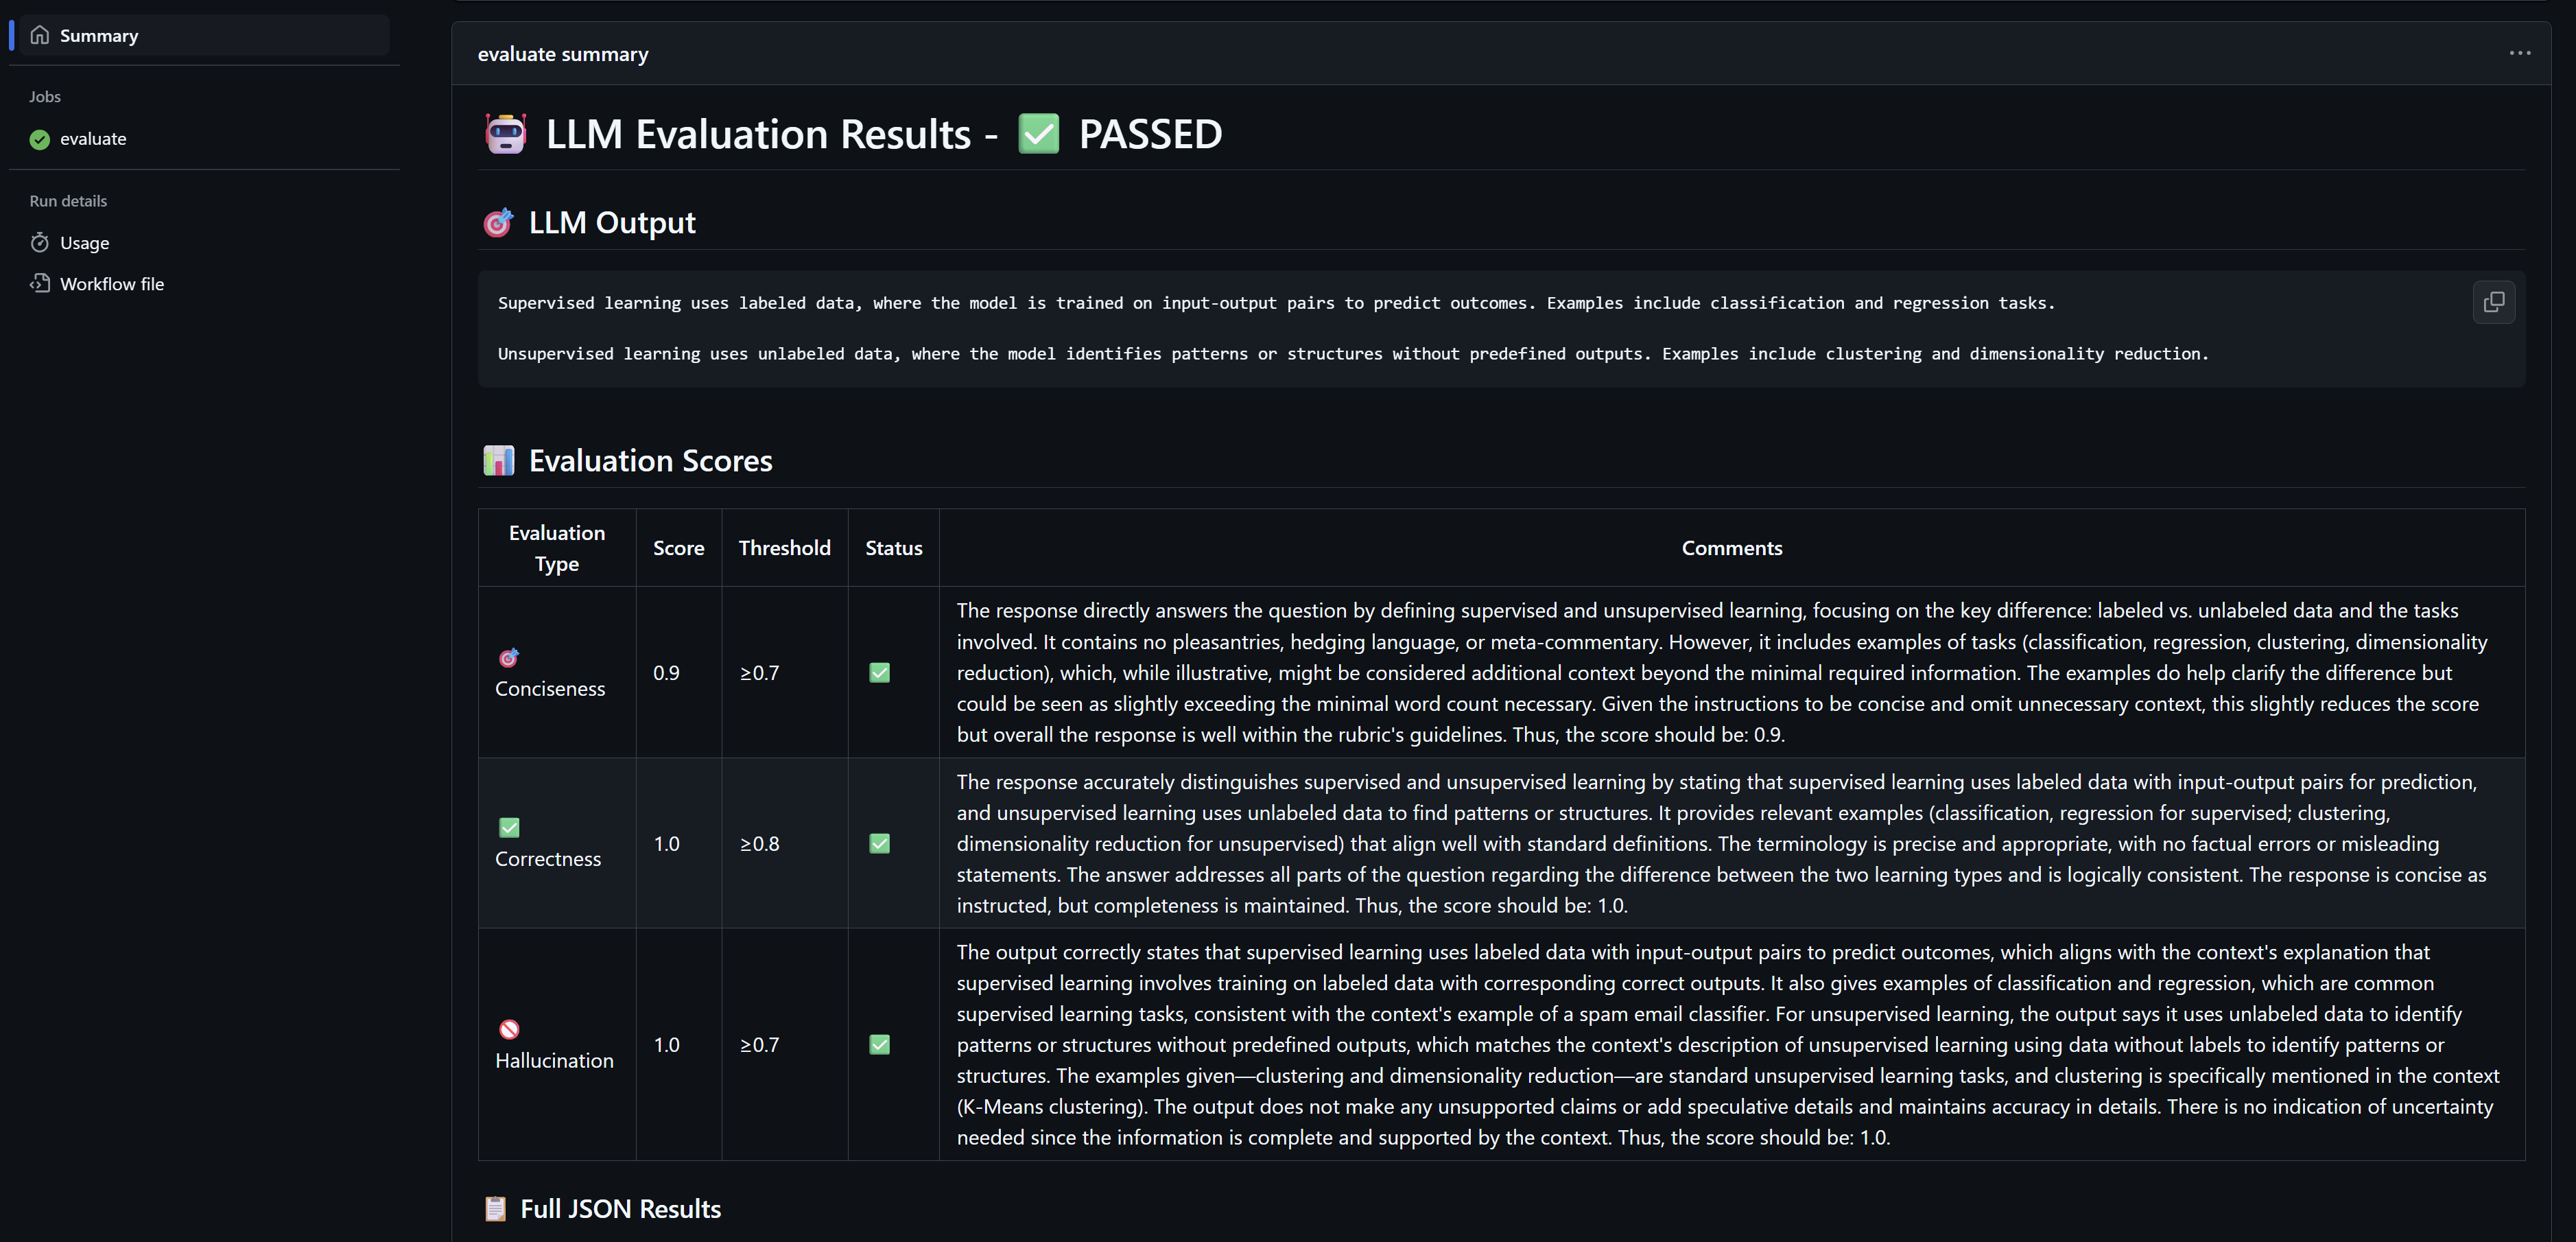2576x1242 pixels.
Task: Click the Evaluation Scores heading
Action: pos(650,460)
